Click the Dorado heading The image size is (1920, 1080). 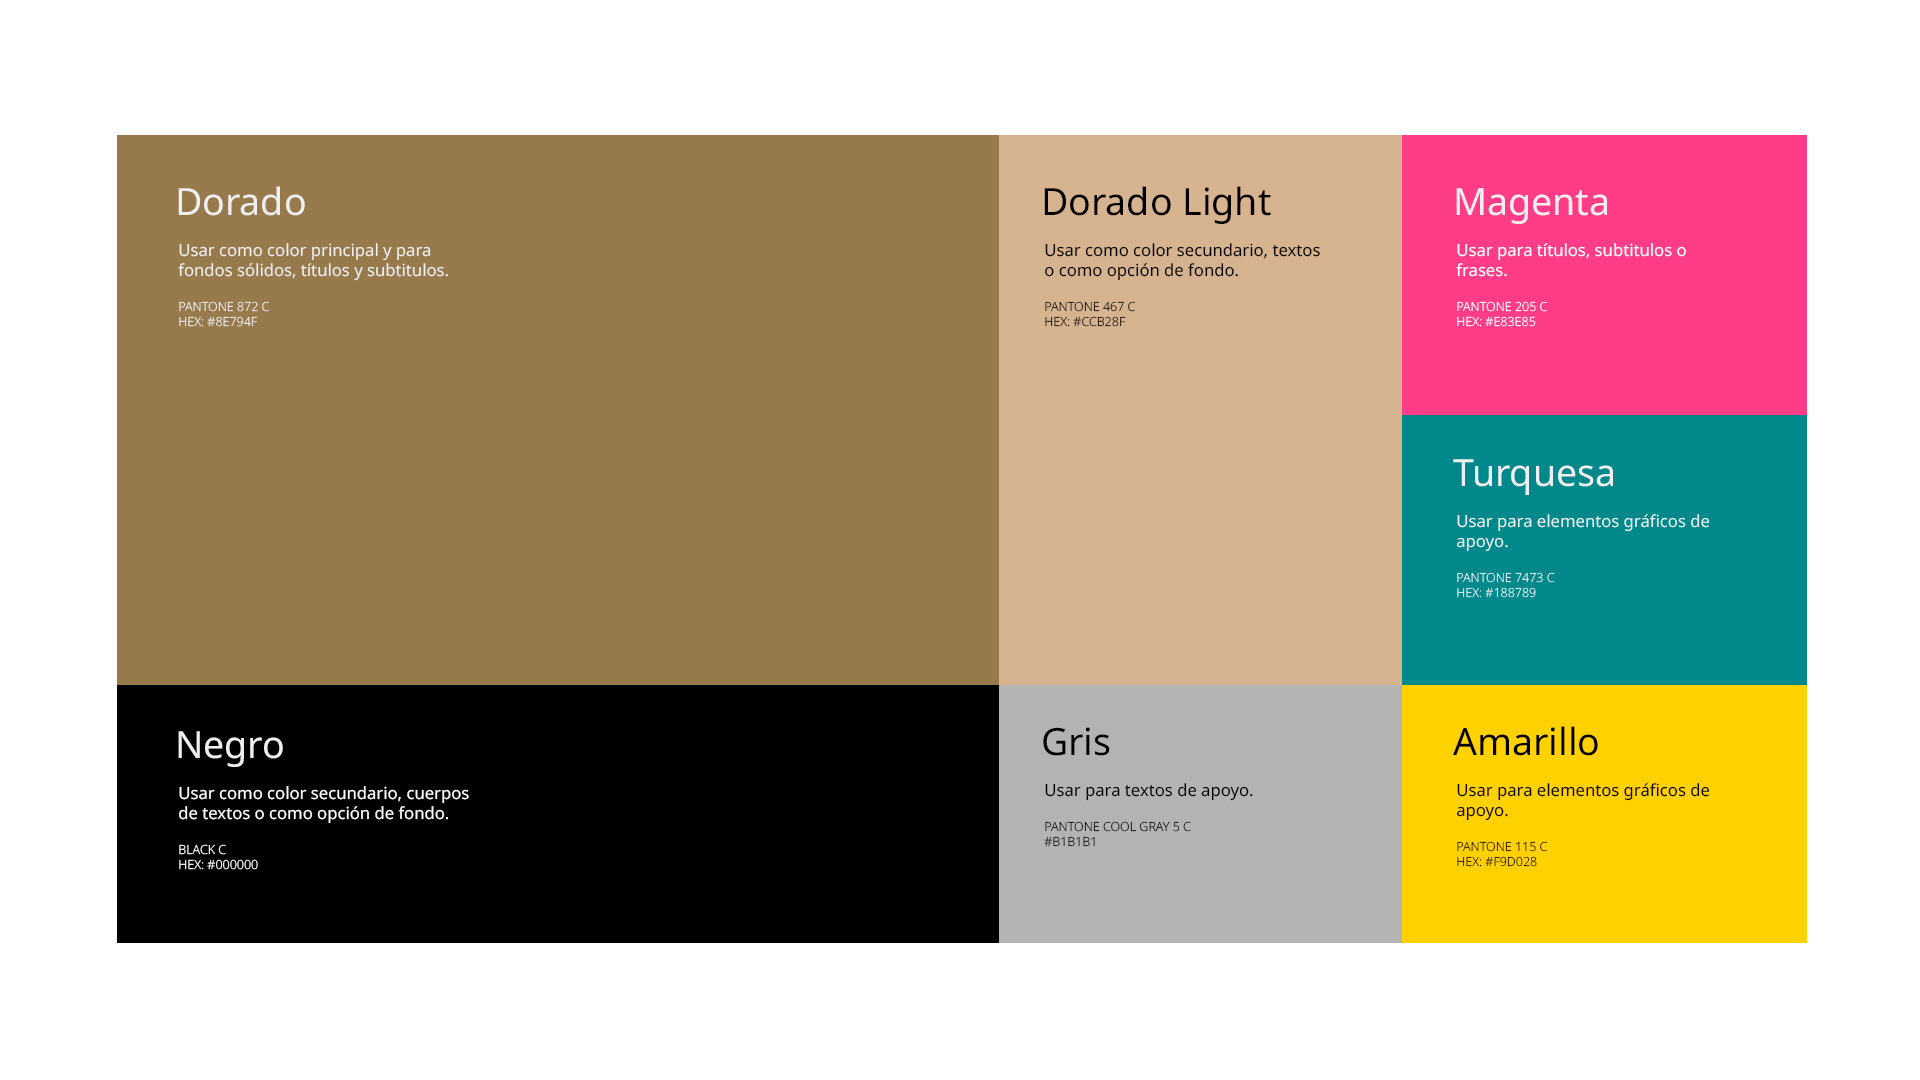(241, 202)
